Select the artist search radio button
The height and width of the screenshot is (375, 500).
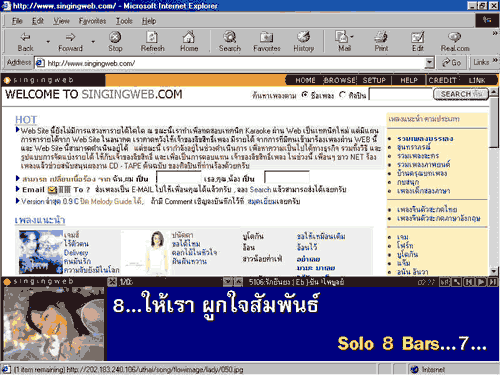pyautogui.click(x=342, y=95)
